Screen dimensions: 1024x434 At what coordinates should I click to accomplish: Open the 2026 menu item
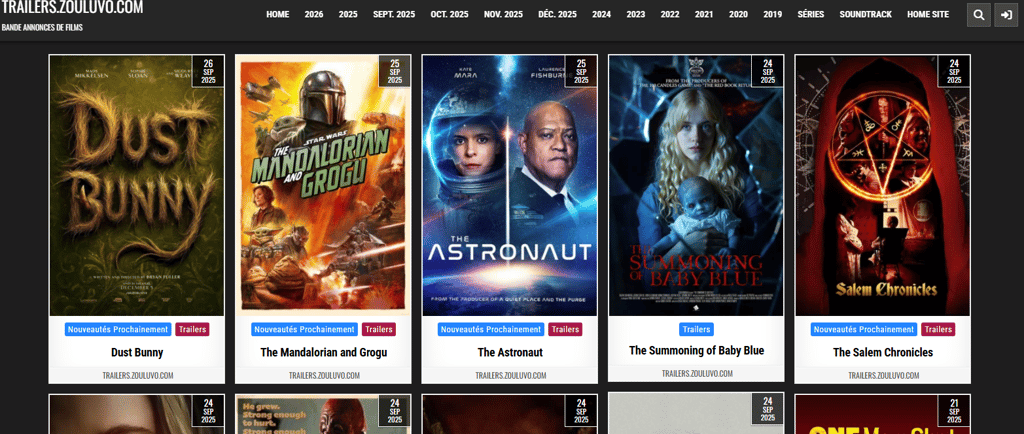tap(313, 14)
